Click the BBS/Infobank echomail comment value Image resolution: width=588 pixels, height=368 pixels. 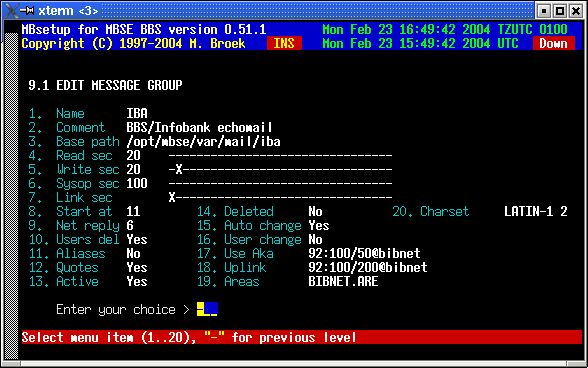[199, 128]
